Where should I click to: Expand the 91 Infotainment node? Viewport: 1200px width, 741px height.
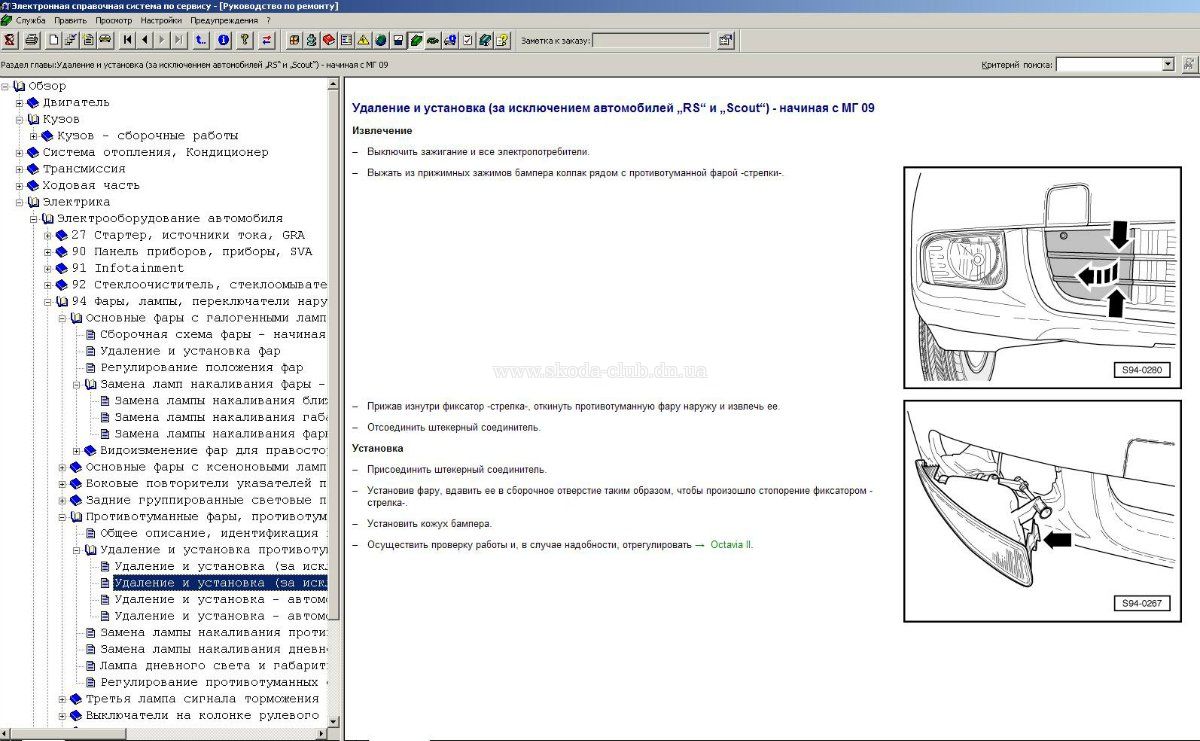[x=48, y=268]
